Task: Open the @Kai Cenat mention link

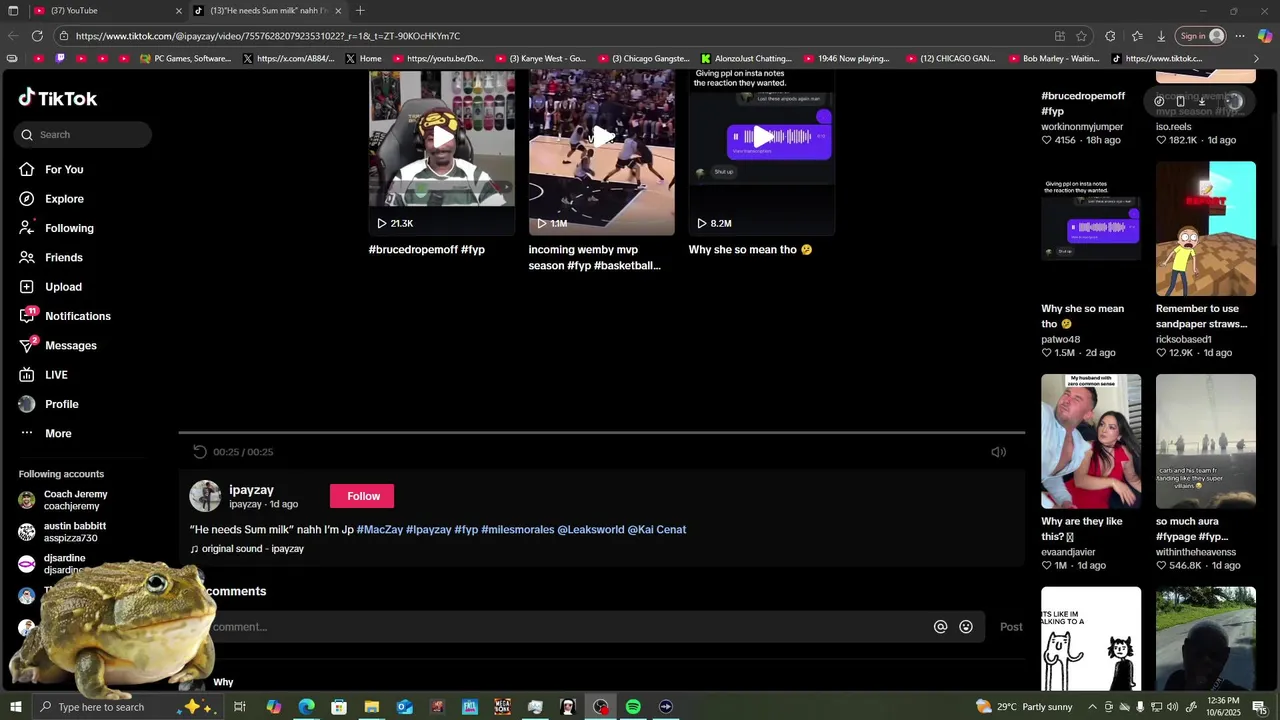Action: [657, 530]
